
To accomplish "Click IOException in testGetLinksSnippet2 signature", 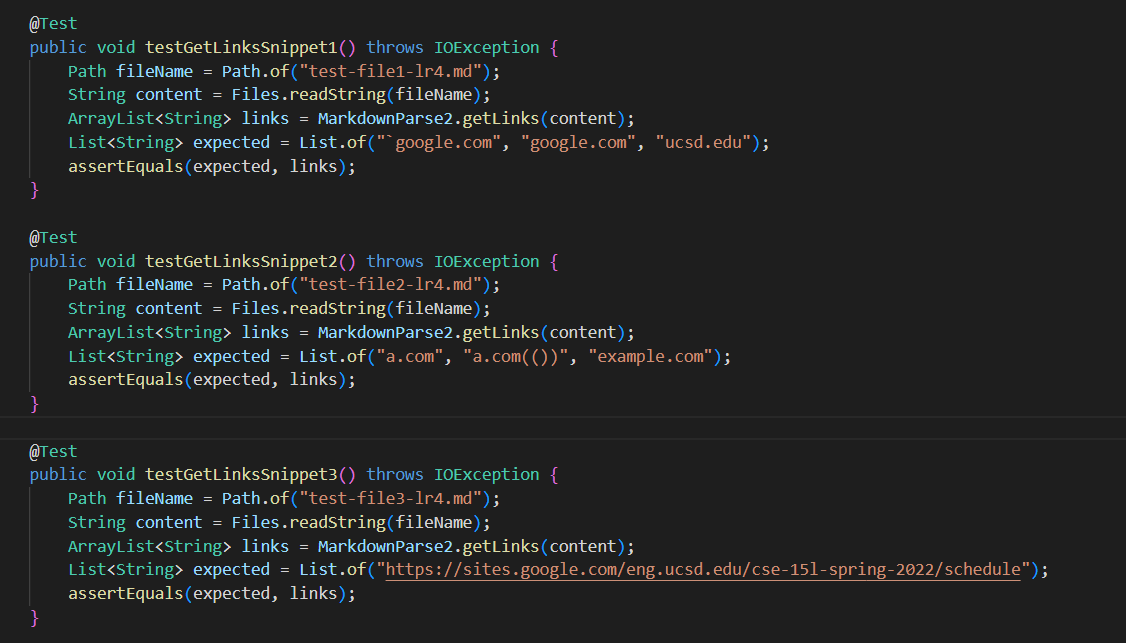I will coord(486,261).
